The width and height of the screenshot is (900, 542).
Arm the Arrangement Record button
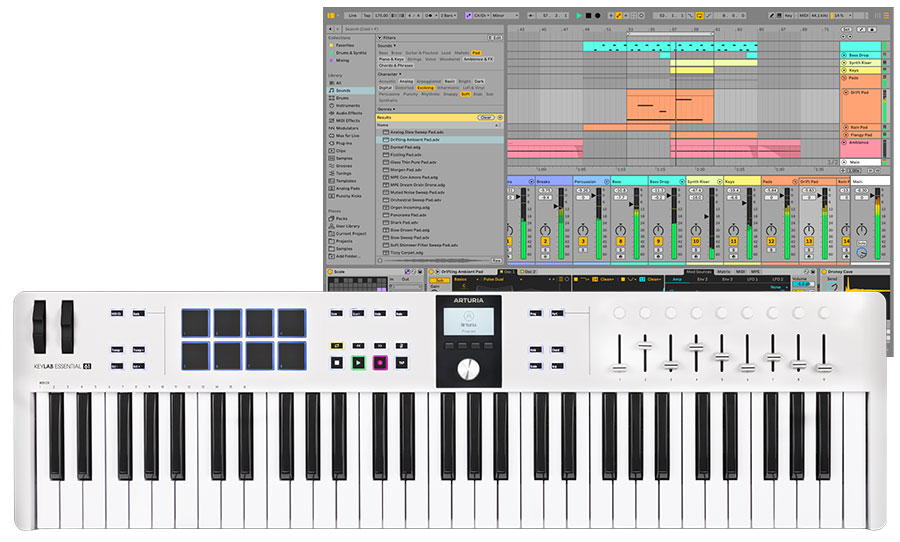point(598,16)
